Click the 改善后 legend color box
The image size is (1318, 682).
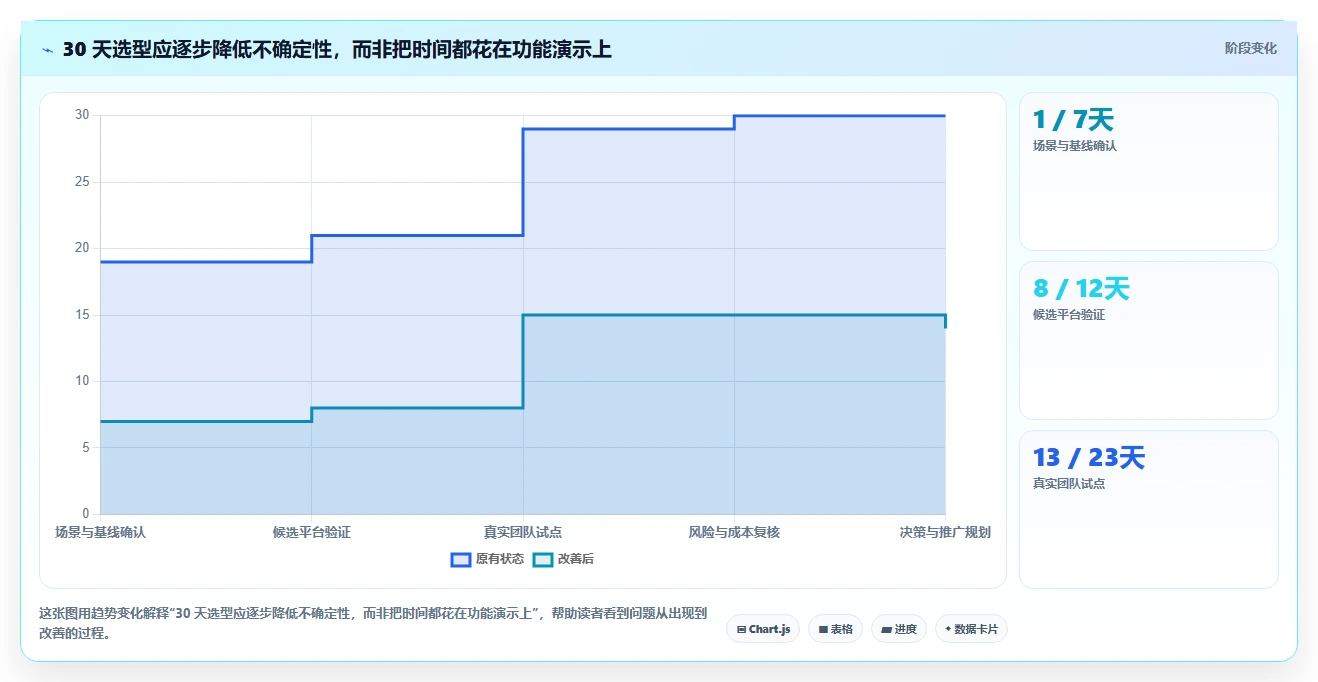pos(542,560)
